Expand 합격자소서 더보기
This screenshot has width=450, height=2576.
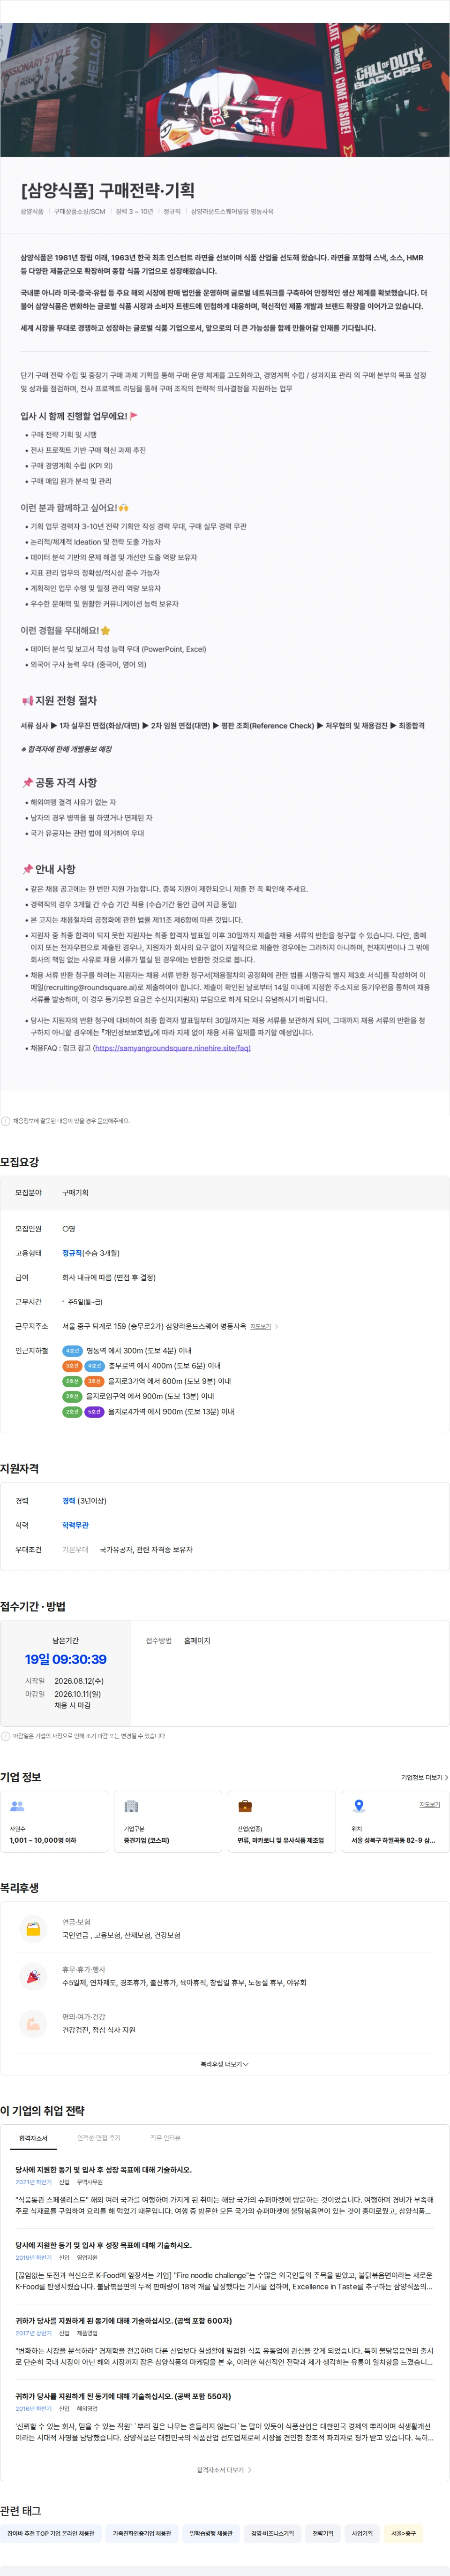(224, 2469)
